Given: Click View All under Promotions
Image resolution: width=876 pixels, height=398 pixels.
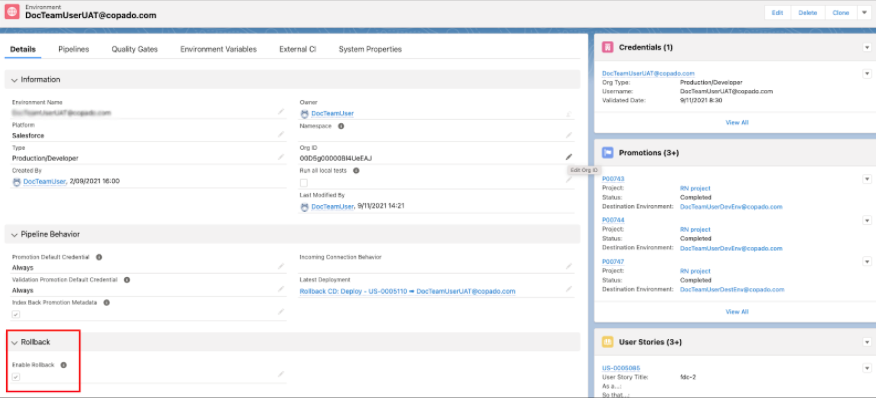Looking at the screenshot, I should click(737, 312).
